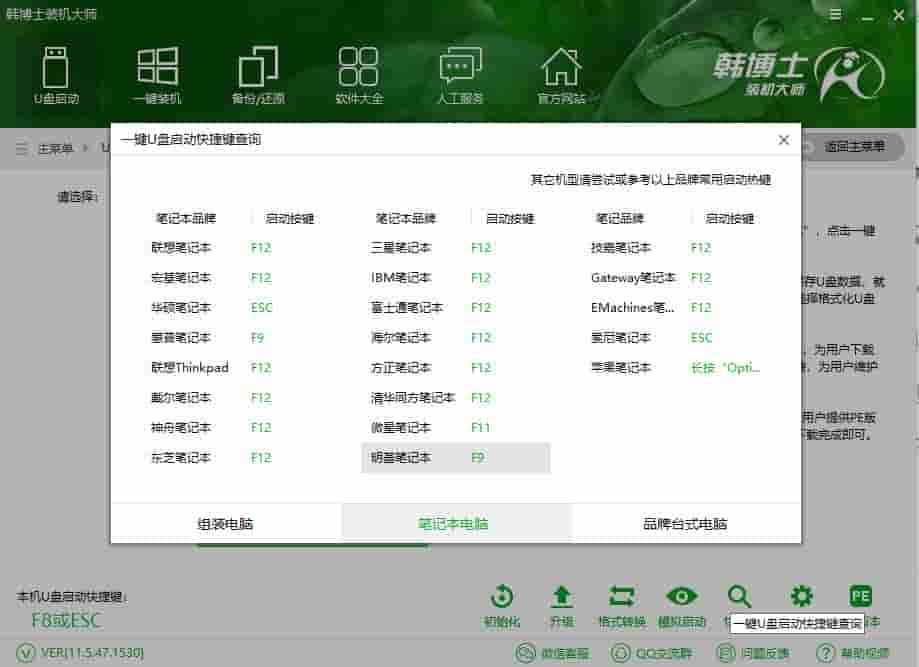The height and width of the screenshot is (667, 919).
Task: Click the magnifier shortcut-query icon
Action: [739, 597]
